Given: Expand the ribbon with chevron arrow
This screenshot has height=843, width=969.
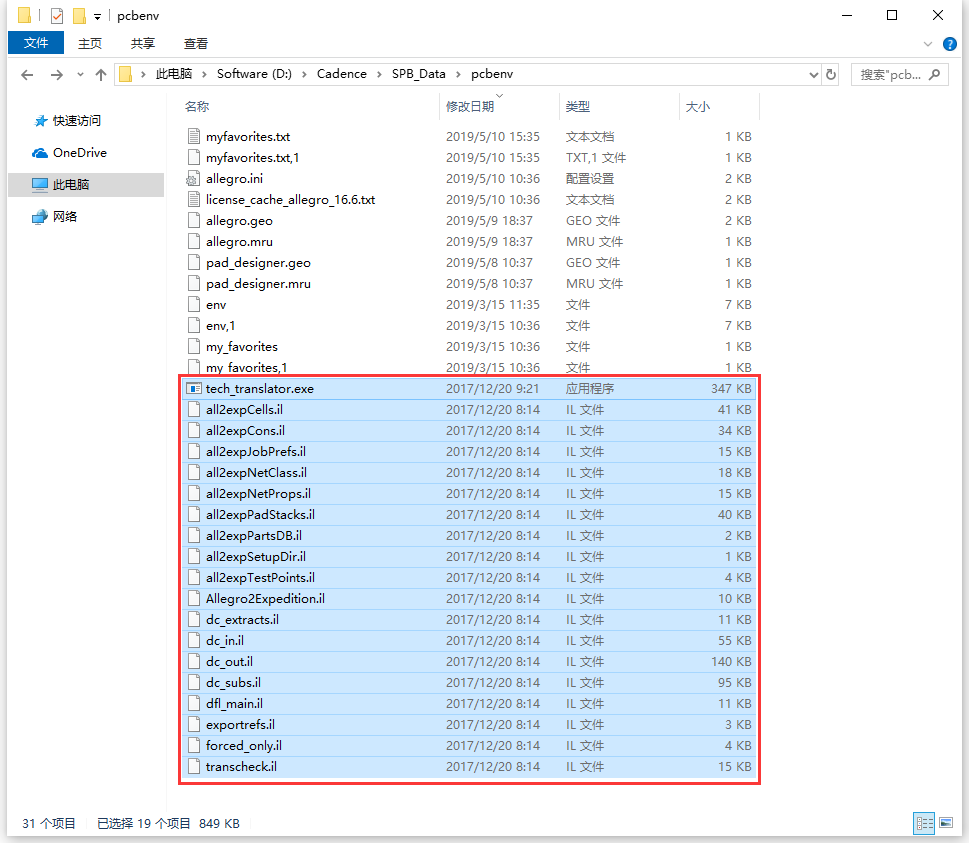Looking at the screenshot, I should pyautogui.click(x=928, y=44).
